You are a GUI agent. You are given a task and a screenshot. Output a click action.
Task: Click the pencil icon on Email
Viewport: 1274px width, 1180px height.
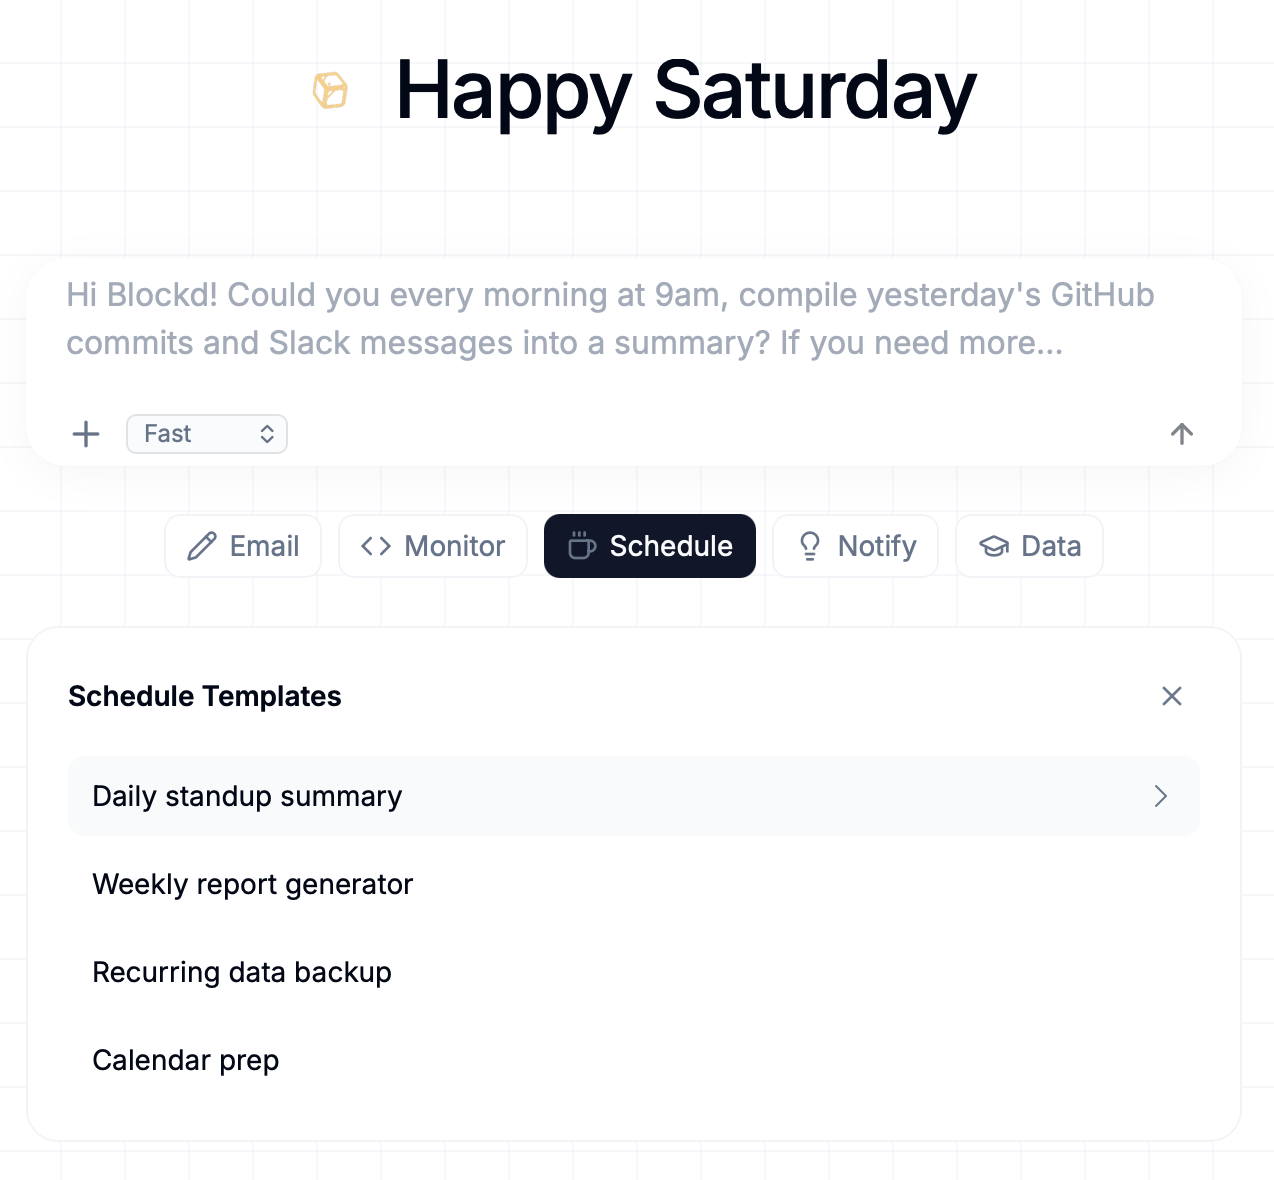202,546
